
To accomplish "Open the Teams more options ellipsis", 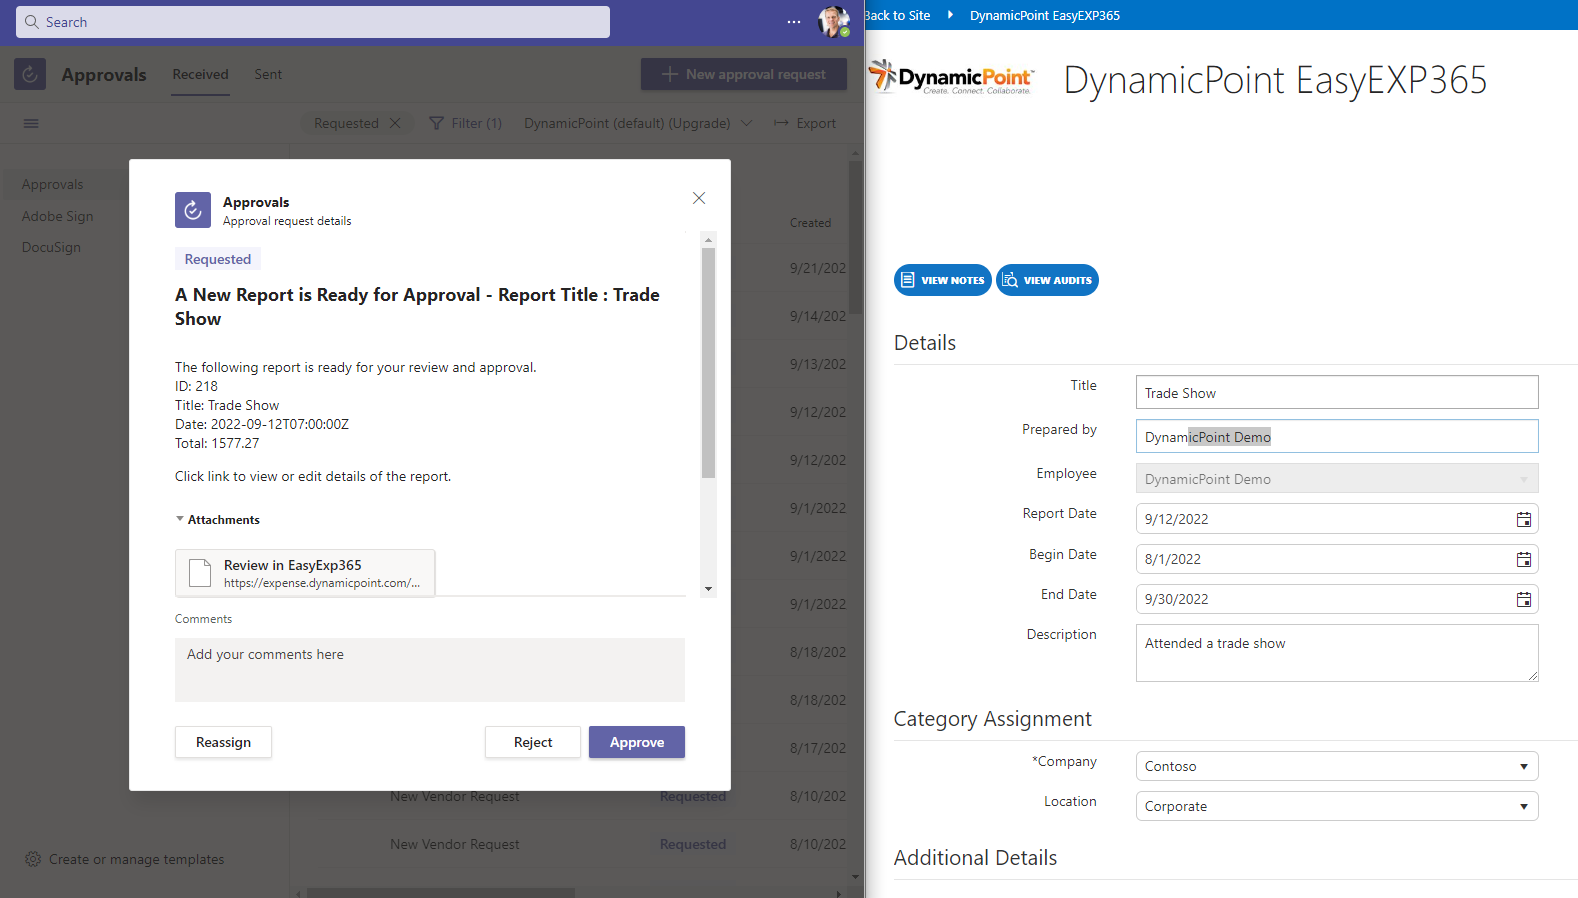I will point(794,22).
